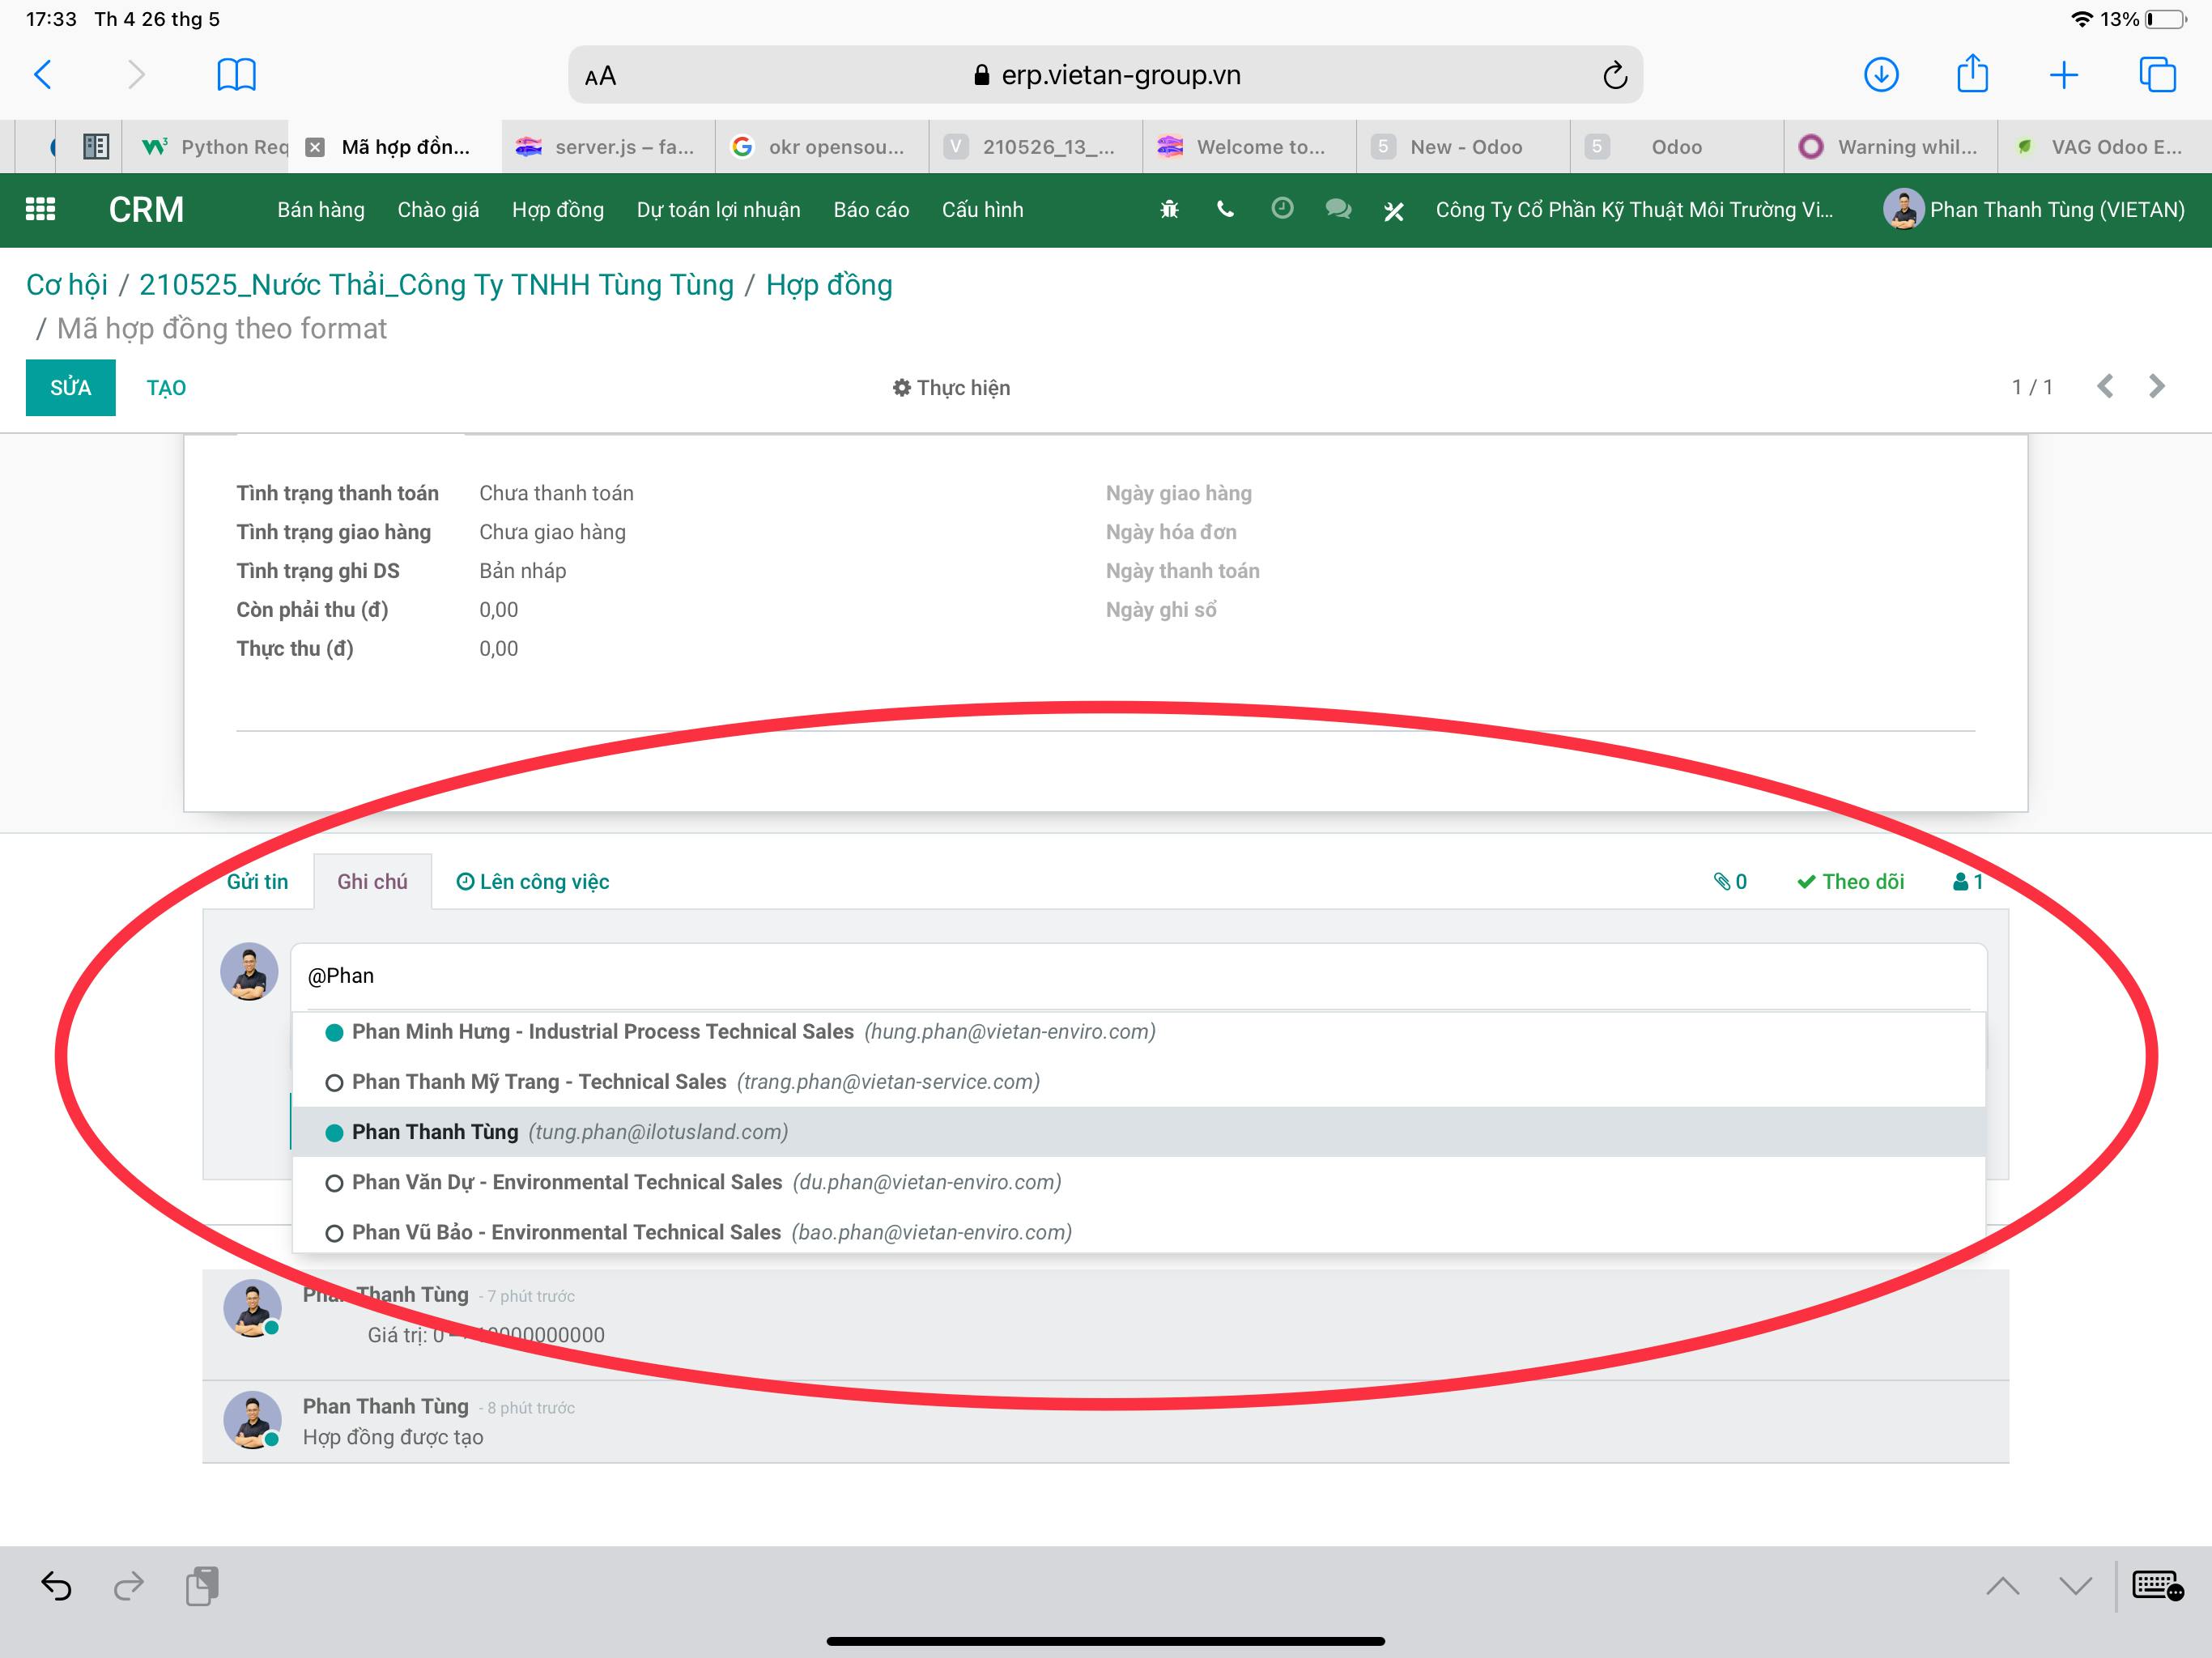Toggle the Theo dõi follow button
2212x1658 pixels.
[x=1851, y=881]
